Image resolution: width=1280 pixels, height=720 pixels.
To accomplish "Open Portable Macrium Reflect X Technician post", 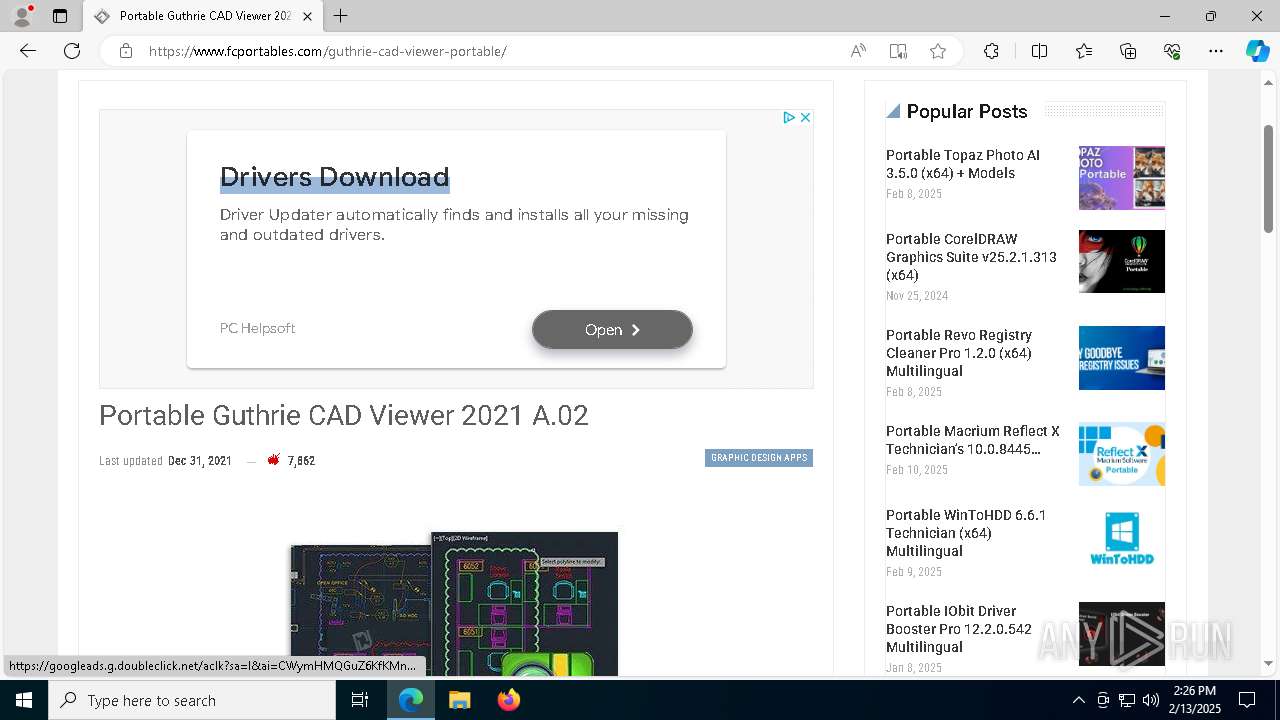I will pos(973,440).
